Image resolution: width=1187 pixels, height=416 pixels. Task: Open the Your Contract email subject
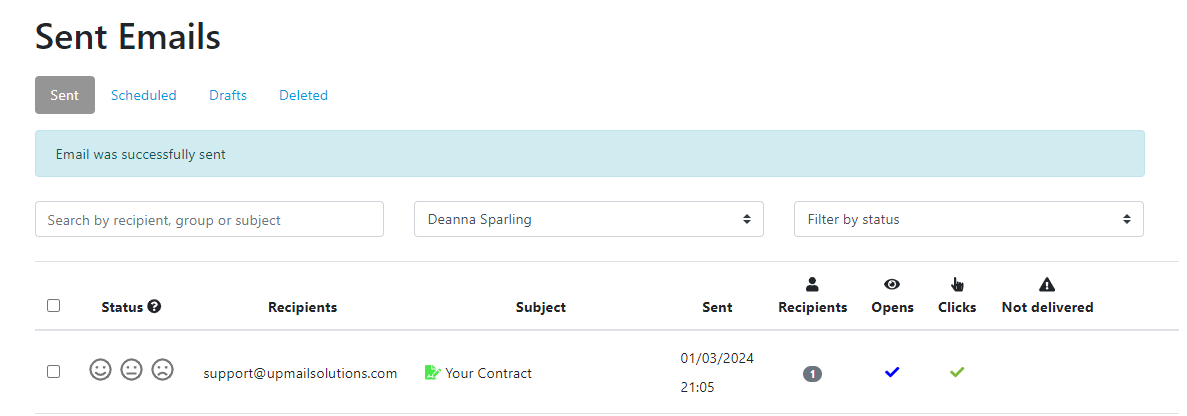tap(488, 373)
